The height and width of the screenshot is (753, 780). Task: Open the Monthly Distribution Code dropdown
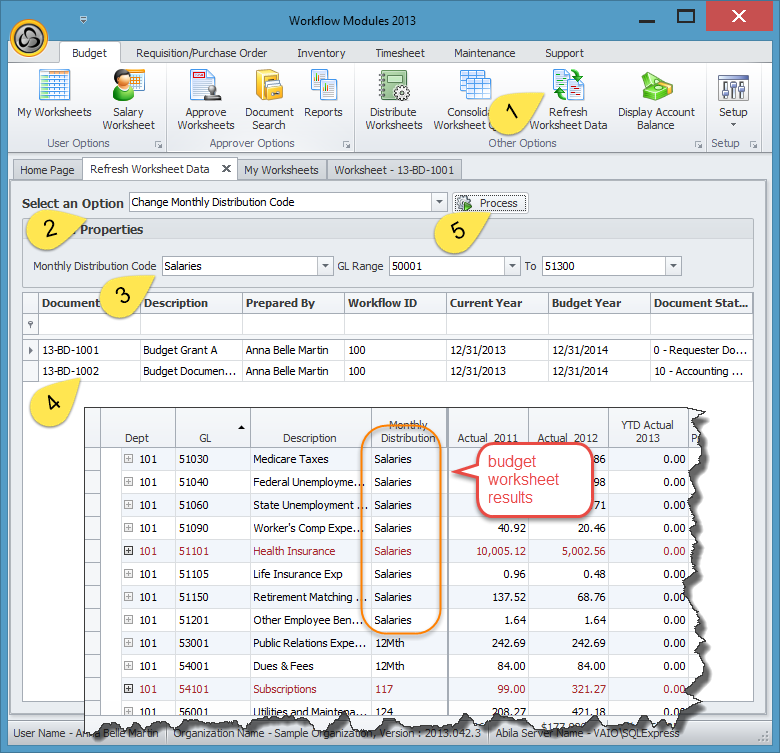(325, 266)
